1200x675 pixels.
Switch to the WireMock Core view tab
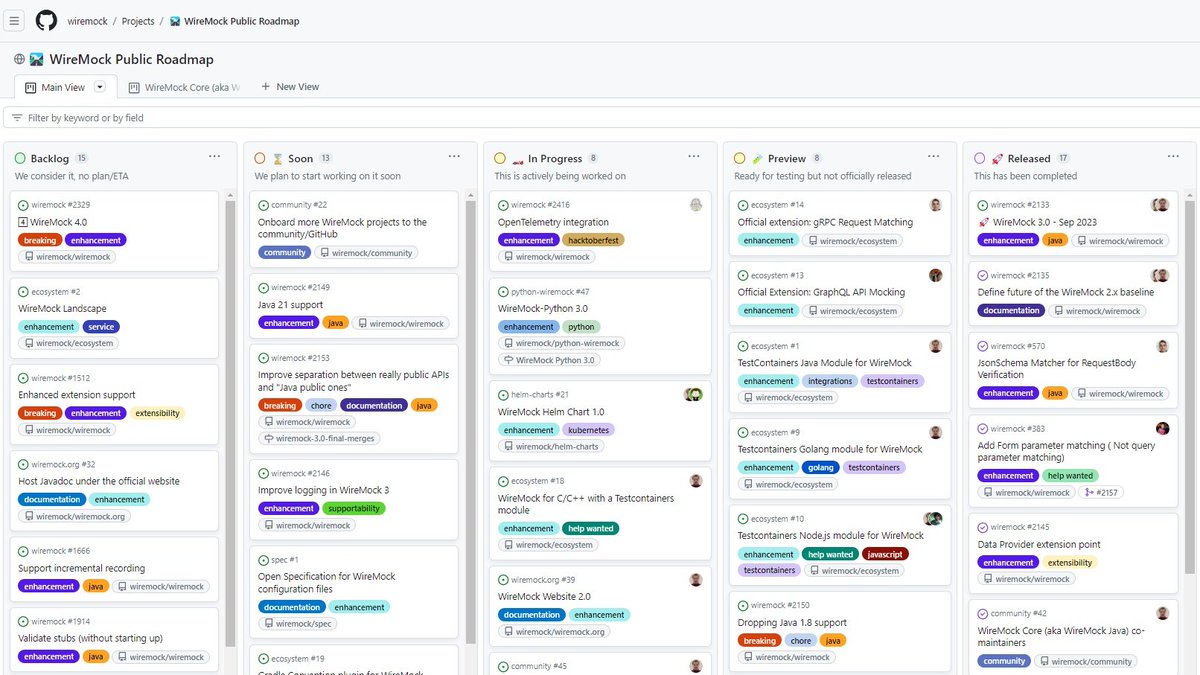(184, 87)
